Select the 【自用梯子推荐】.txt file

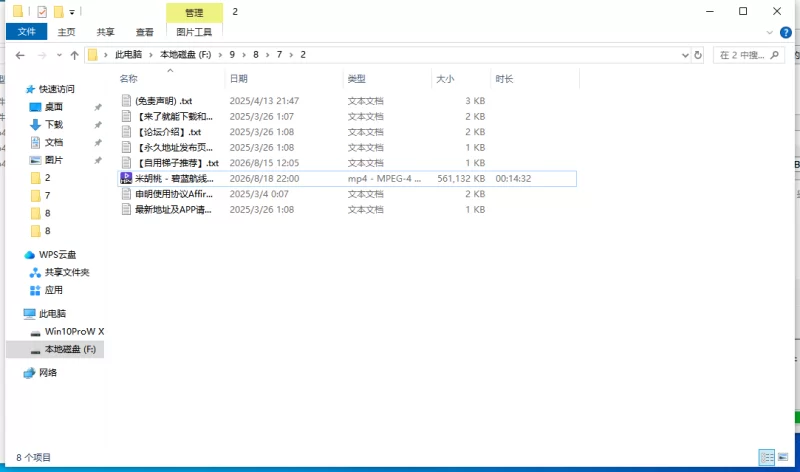tap(177, 163)
